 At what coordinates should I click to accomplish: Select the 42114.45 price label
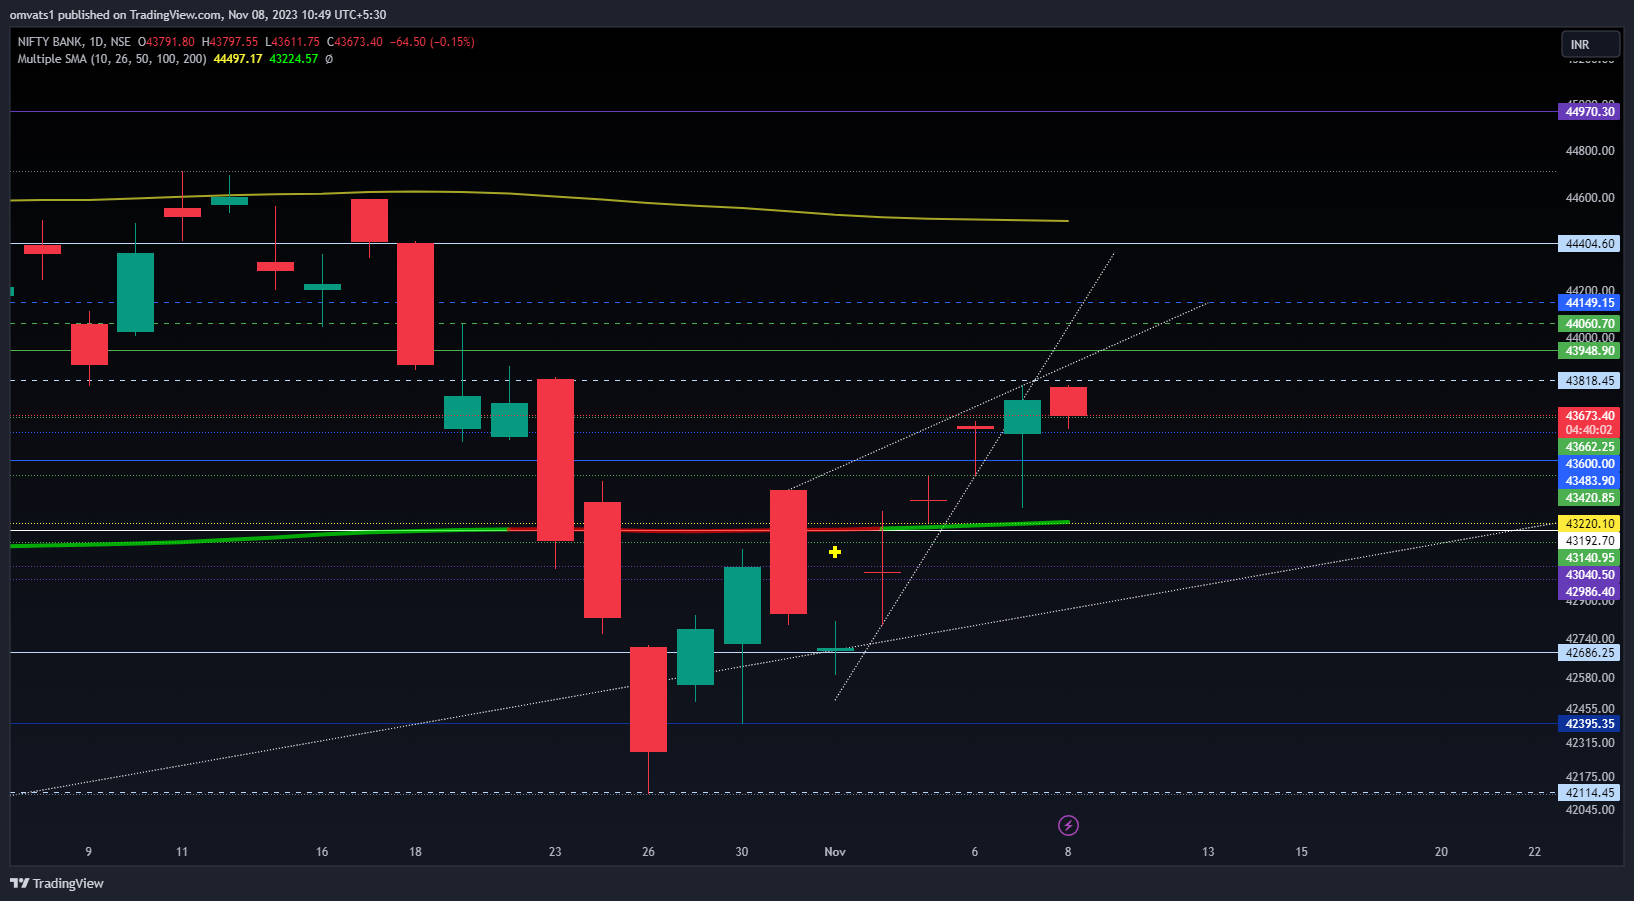[1589, 793]
